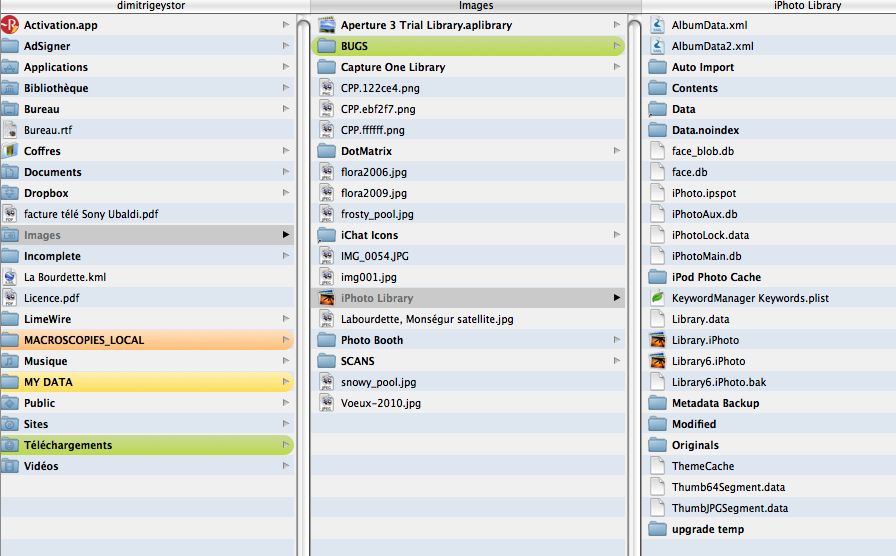Expand the MY DATA folder arrow

tap(286, 382)
